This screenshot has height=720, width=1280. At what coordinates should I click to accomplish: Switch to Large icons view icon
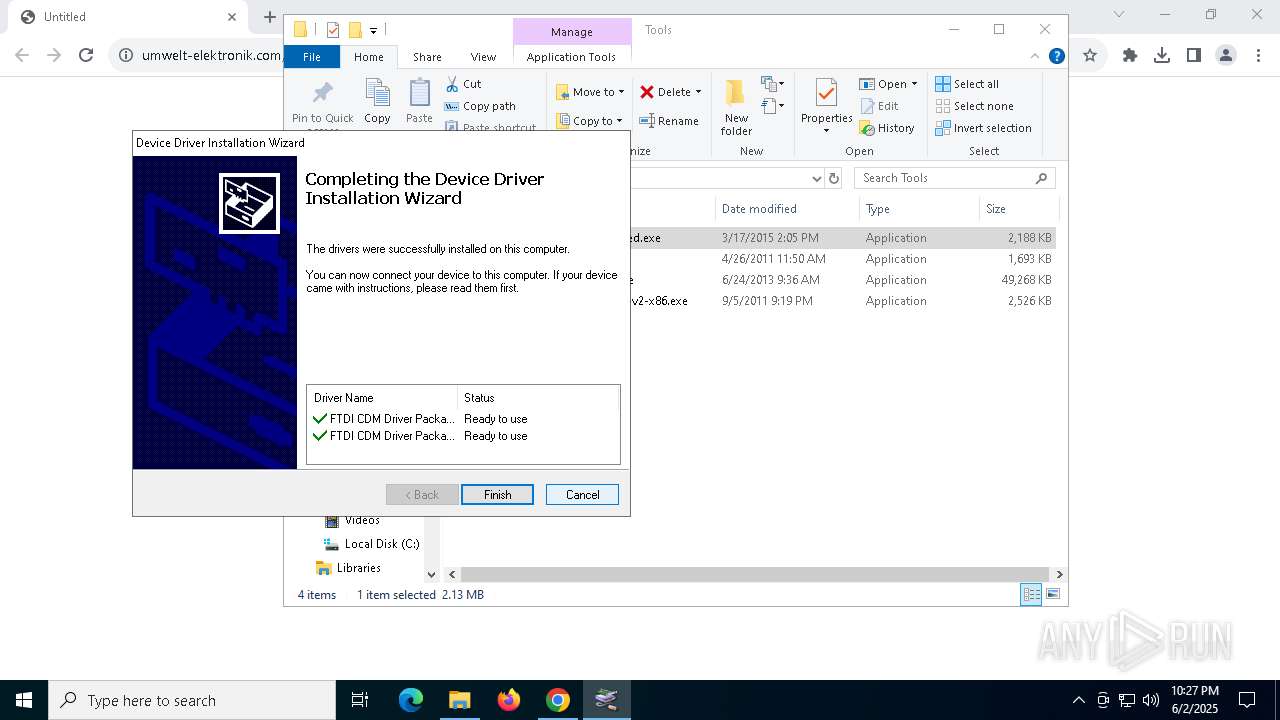tap(1052, 594)
